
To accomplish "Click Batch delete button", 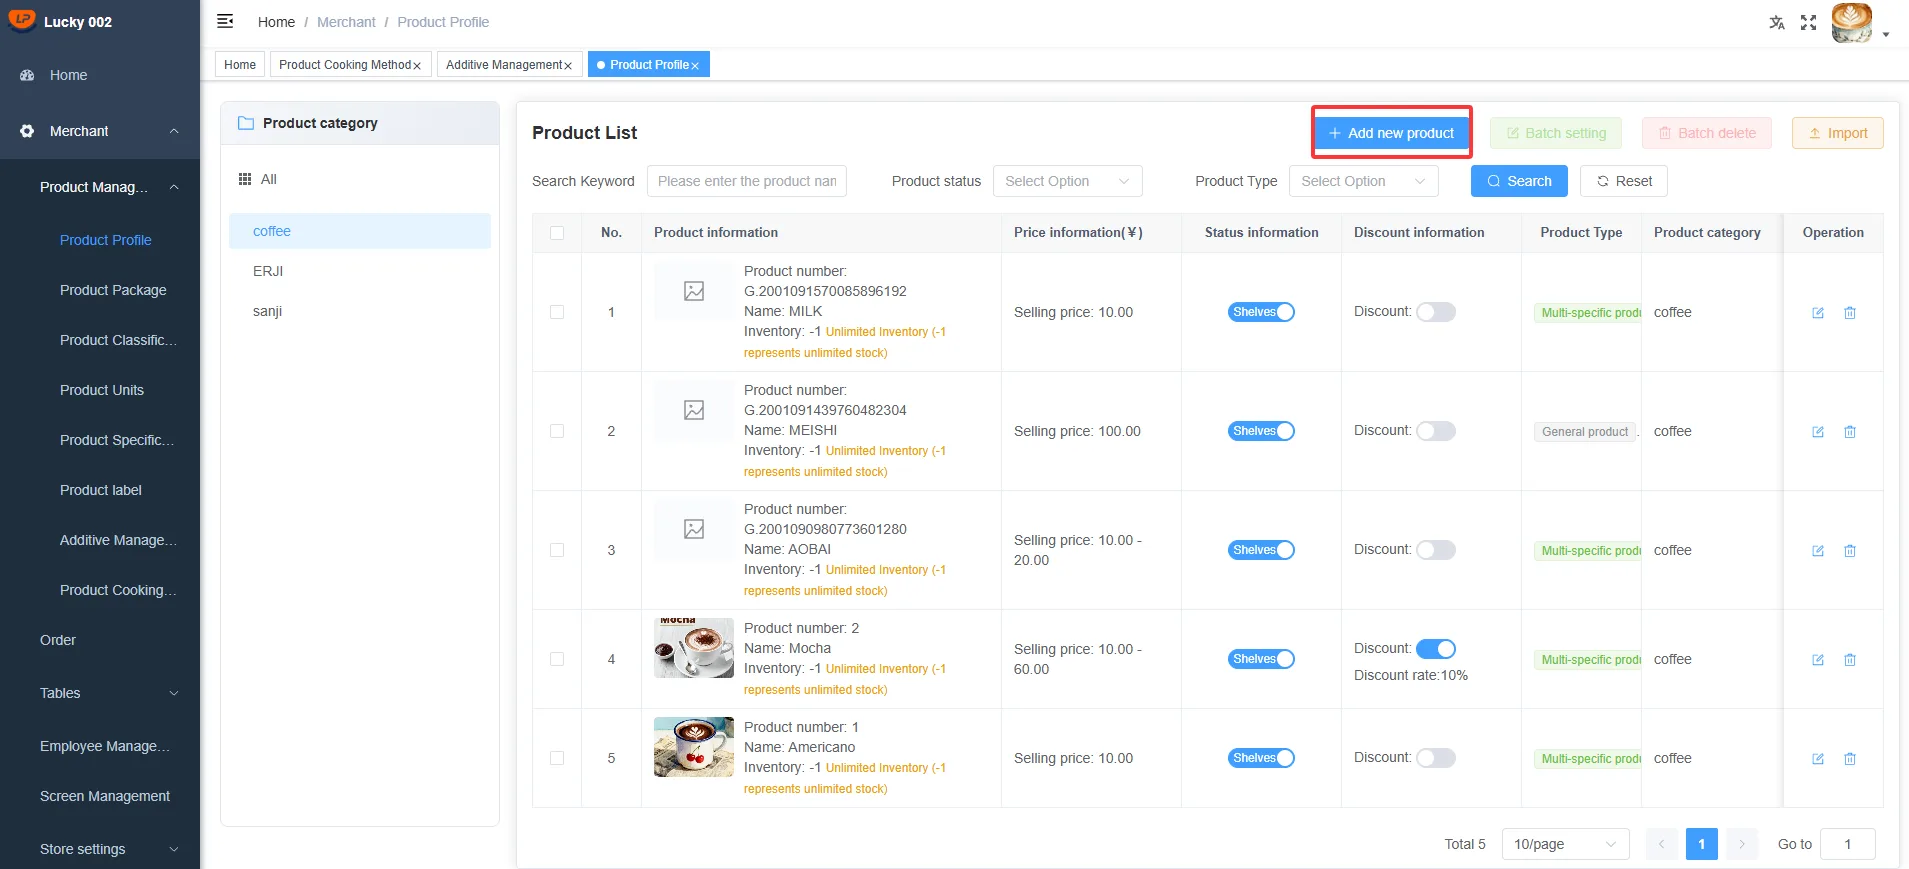I will (1707, 133).
